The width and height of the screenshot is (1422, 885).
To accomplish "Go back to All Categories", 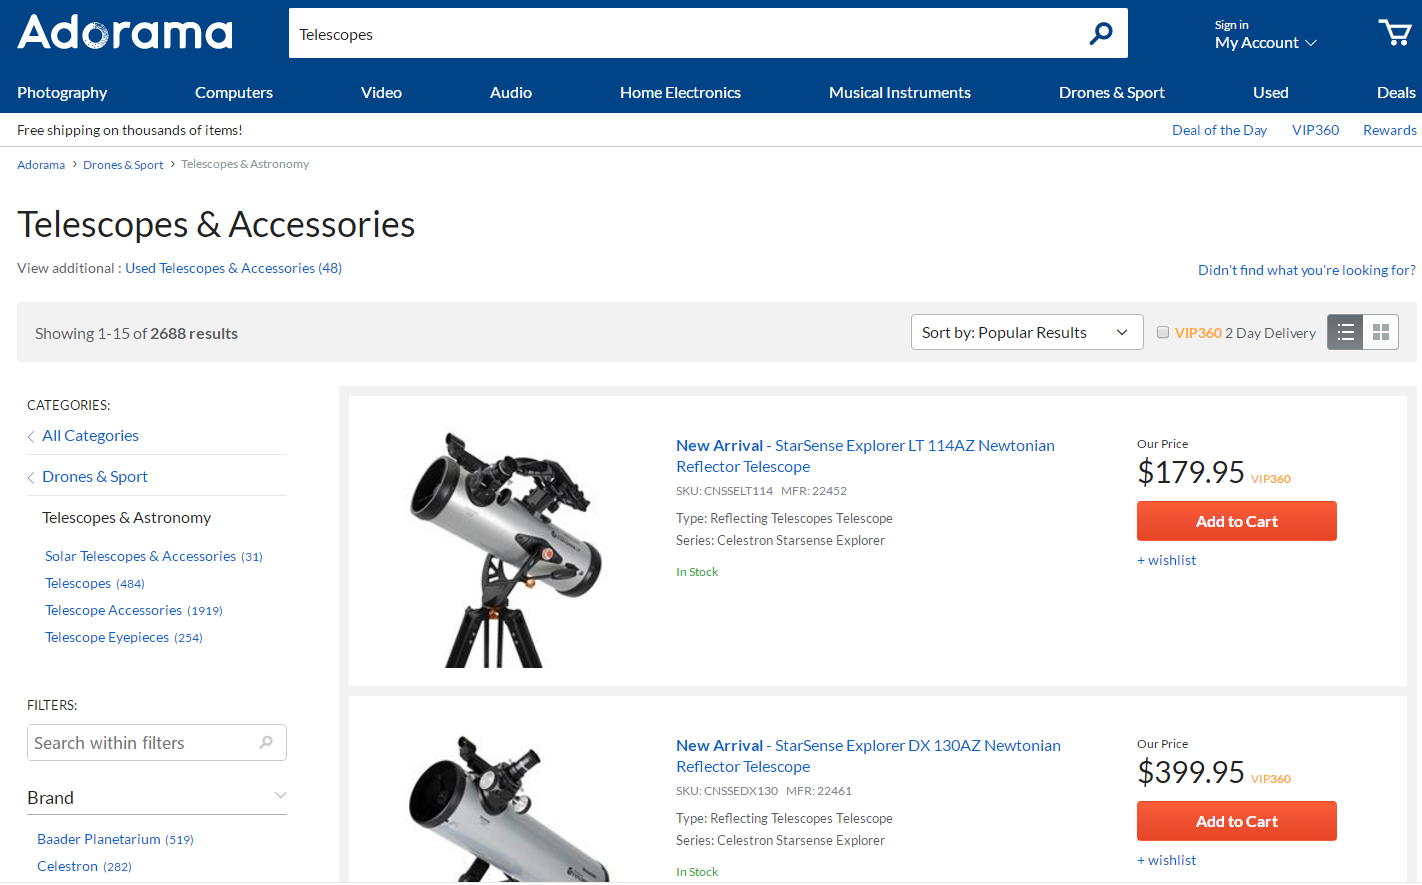I will point(90,436).
